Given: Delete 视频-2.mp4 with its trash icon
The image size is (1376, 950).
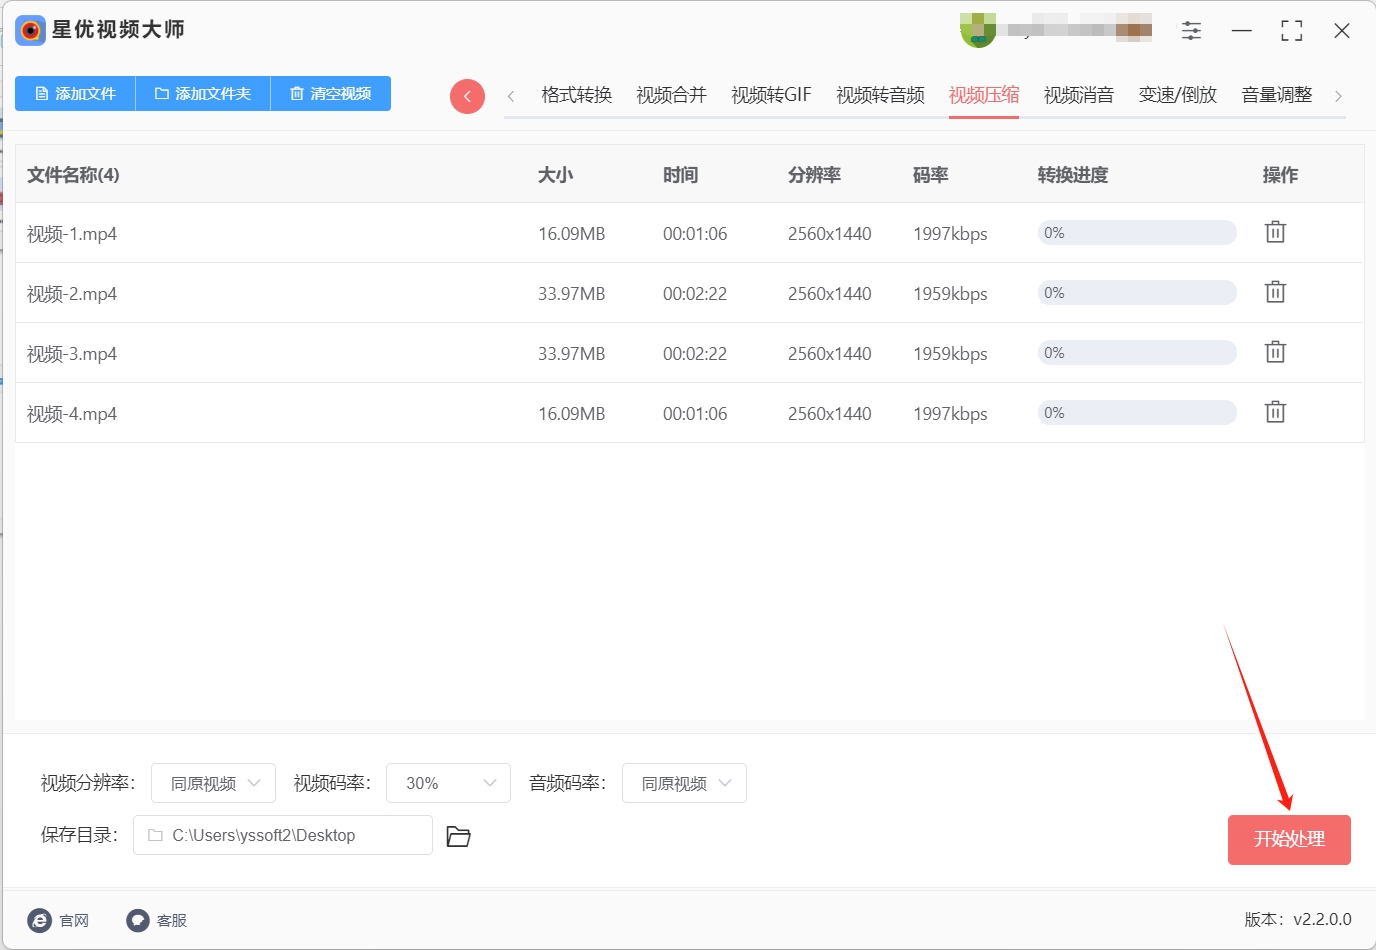Looking at the screenshot, I should point(1275,292).
